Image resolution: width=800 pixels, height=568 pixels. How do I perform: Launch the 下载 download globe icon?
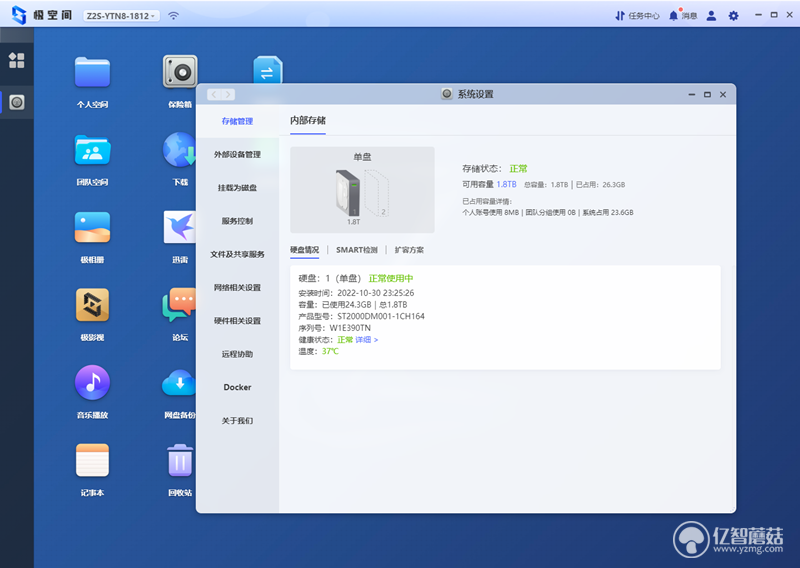179,150
